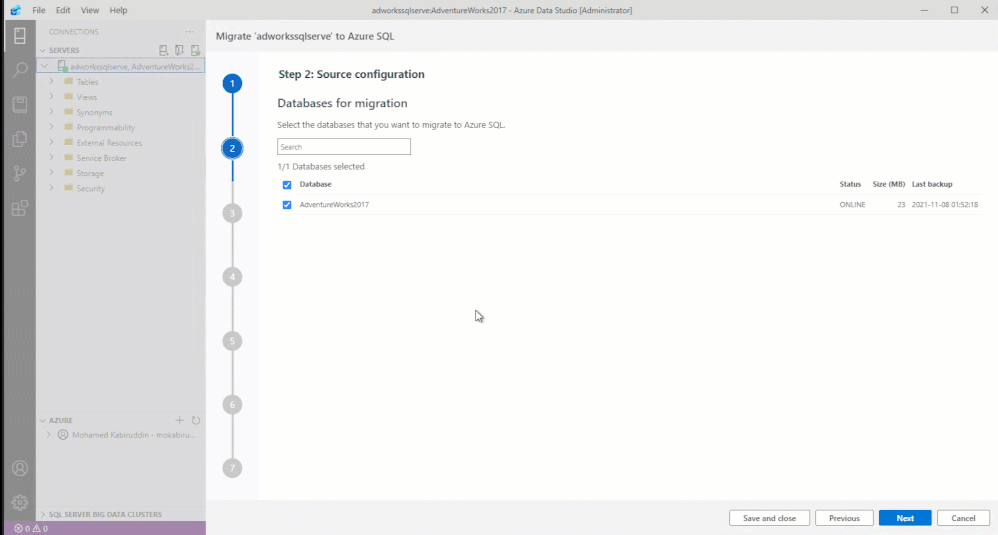998x535 pixels.
Task: Uncheck the AdventureWorks2017 database checkbox
Action: 287,205
